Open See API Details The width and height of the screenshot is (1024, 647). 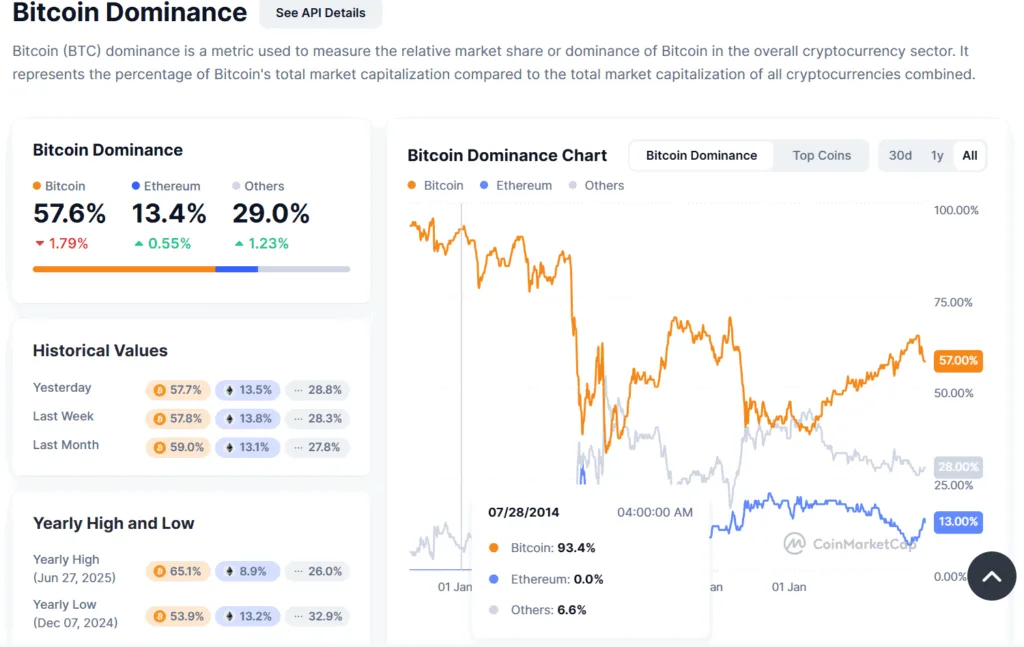point(320,13)
